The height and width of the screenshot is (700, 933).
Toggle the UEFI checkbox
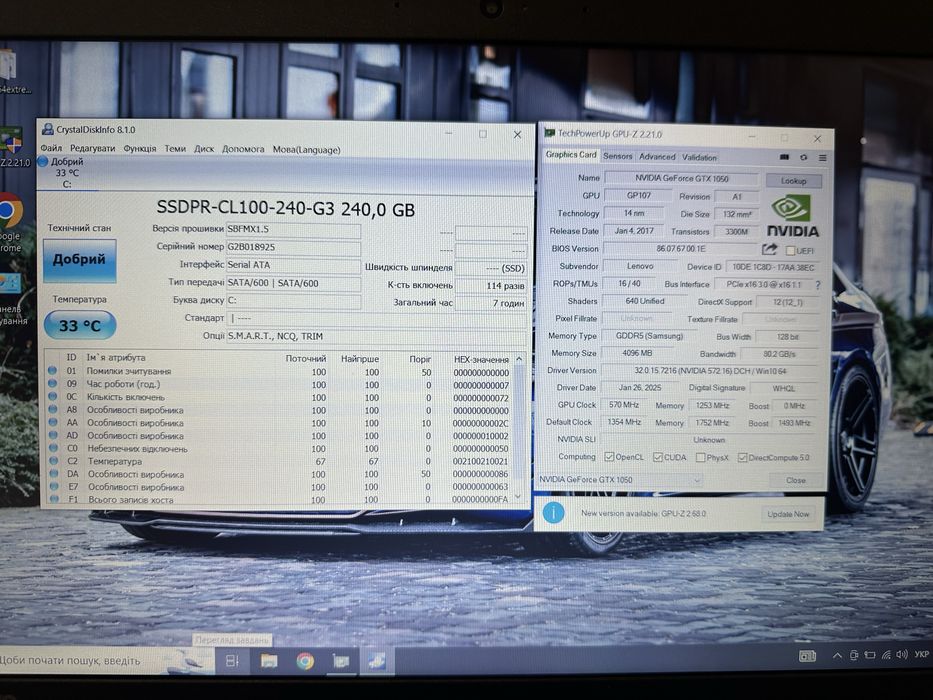point(791,251)
